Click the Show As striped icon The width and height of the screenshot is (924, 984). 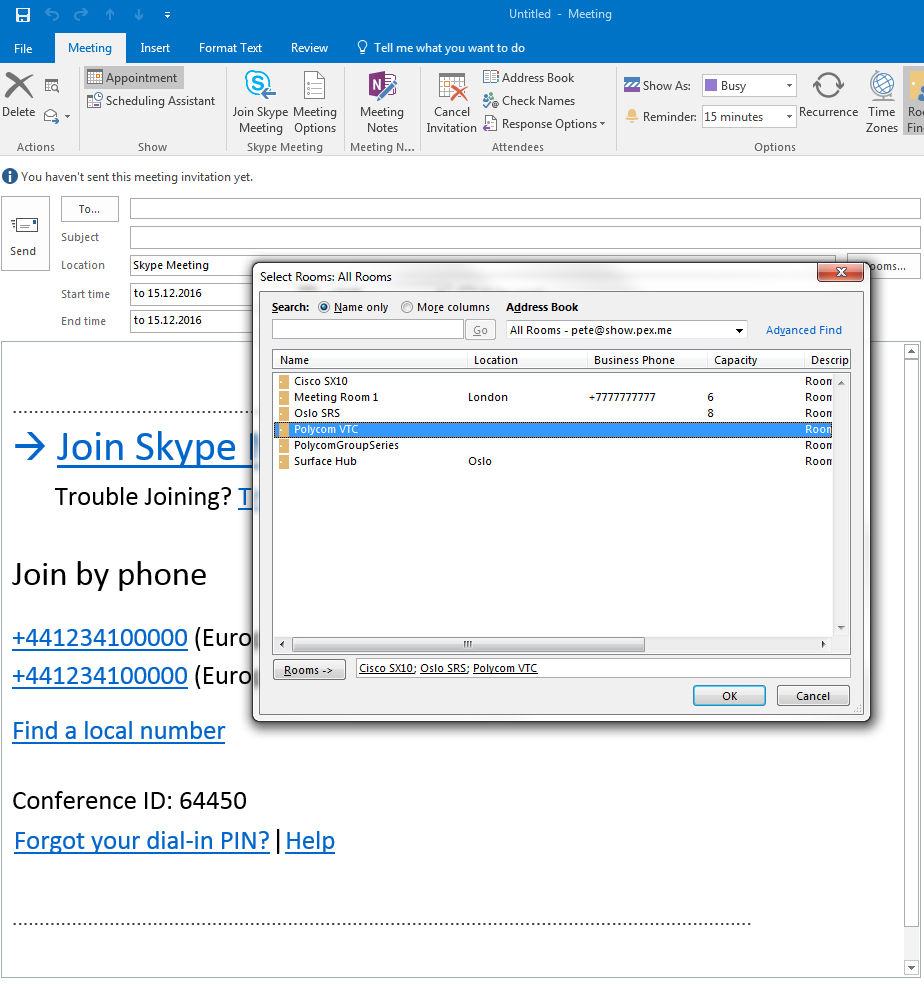click(631, 85)
